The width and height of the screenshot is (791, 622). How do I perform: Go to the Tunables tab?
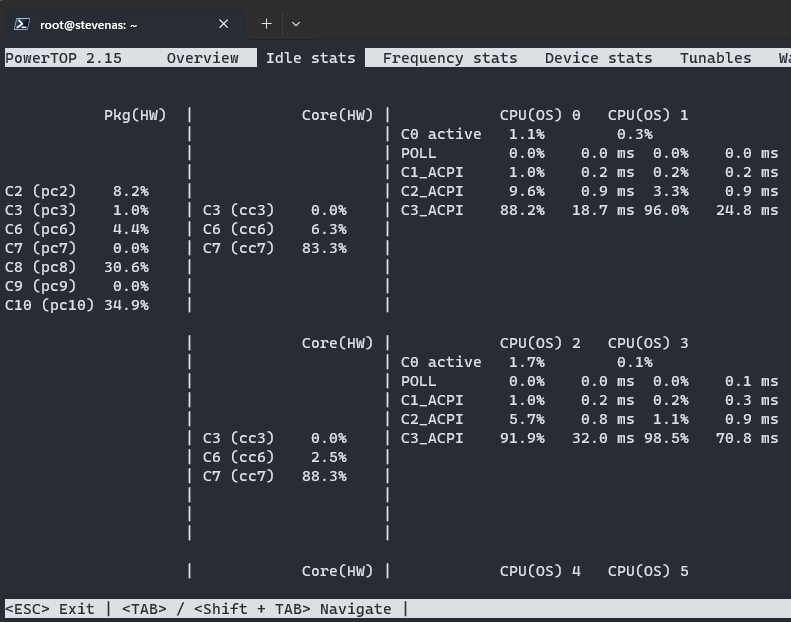point(715,58)
